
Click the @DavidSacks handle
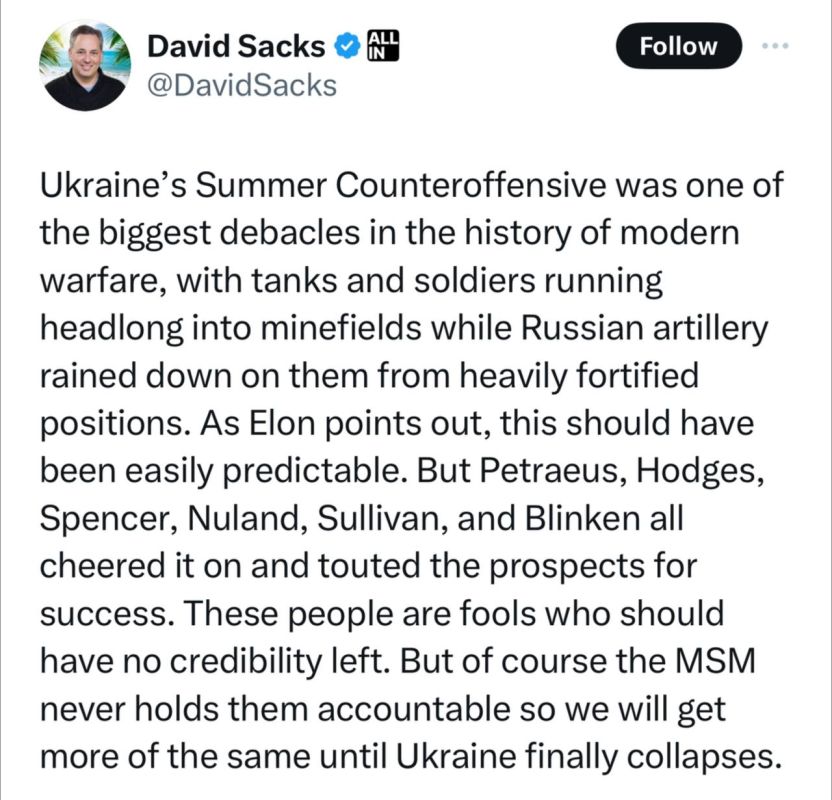[241, 87]
